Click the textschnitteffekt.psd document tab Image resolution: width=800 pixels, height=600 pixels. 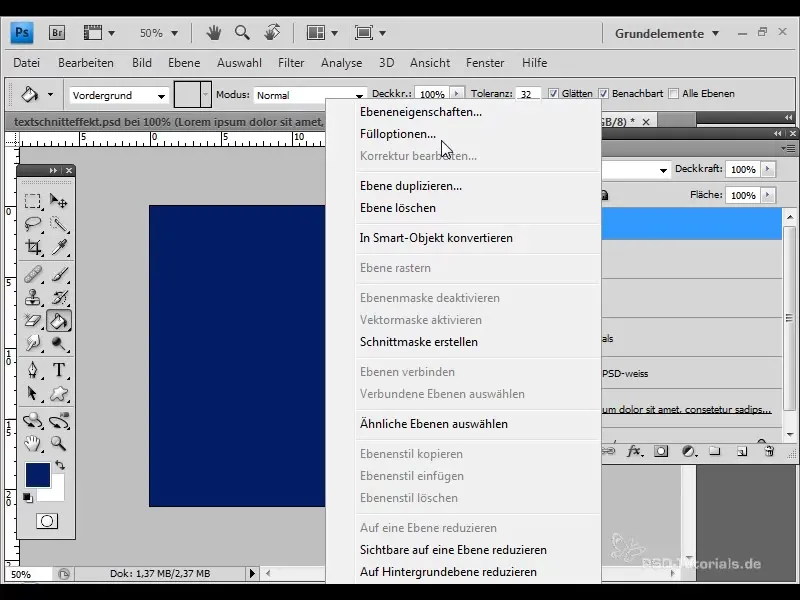coord(168,122)
